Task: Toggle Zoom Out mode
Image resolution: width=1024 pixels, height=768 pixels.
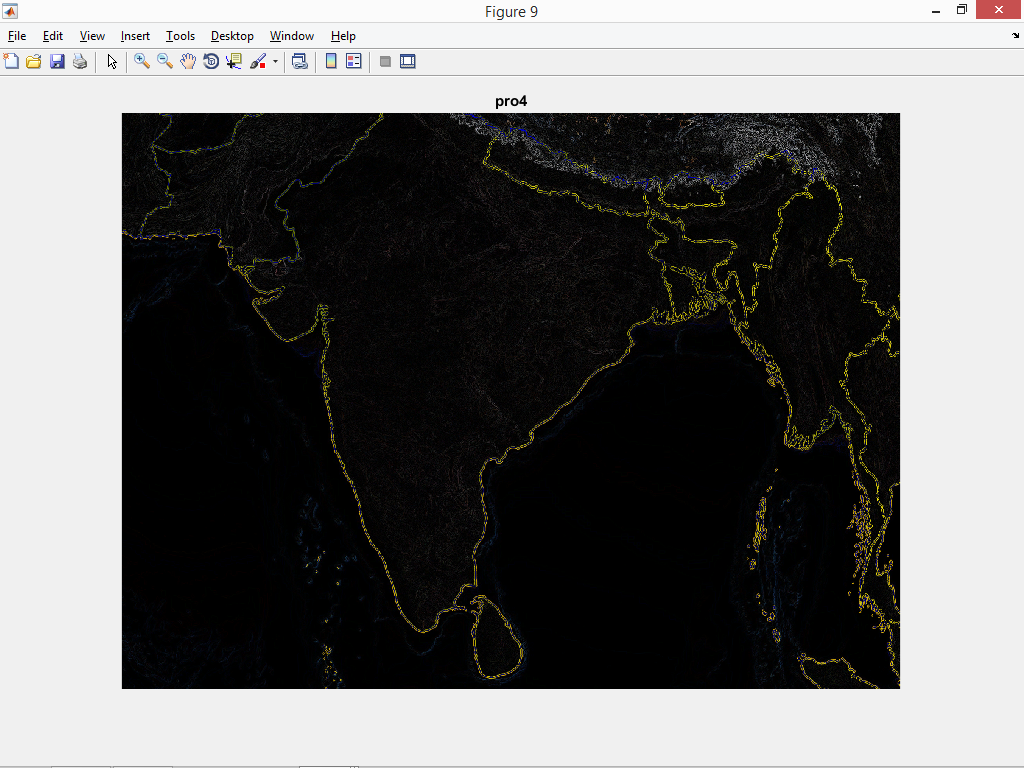Action: click(164, 61)
